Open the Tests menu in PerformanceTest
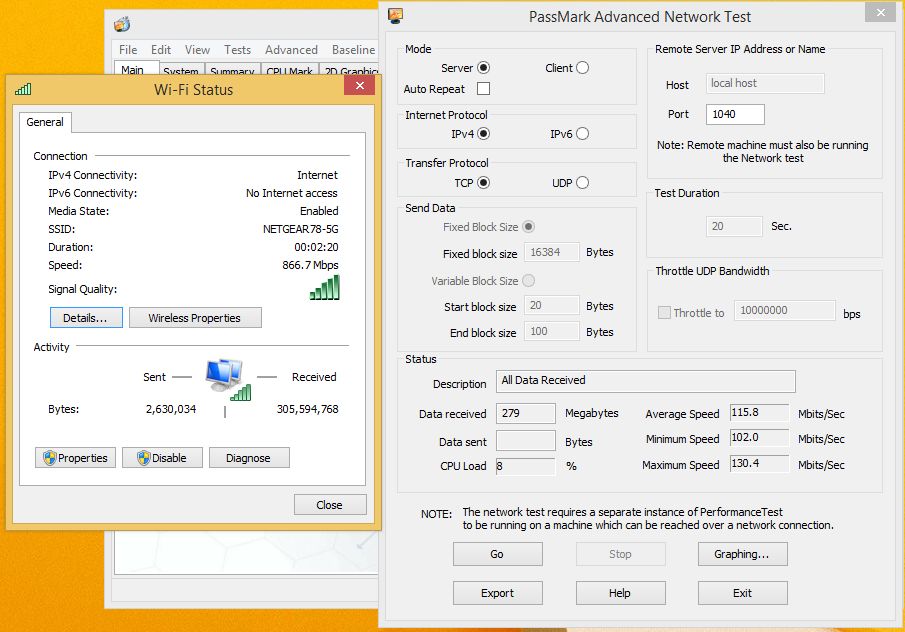The width and height of the screenshot is (905, 632). [237, 50]
